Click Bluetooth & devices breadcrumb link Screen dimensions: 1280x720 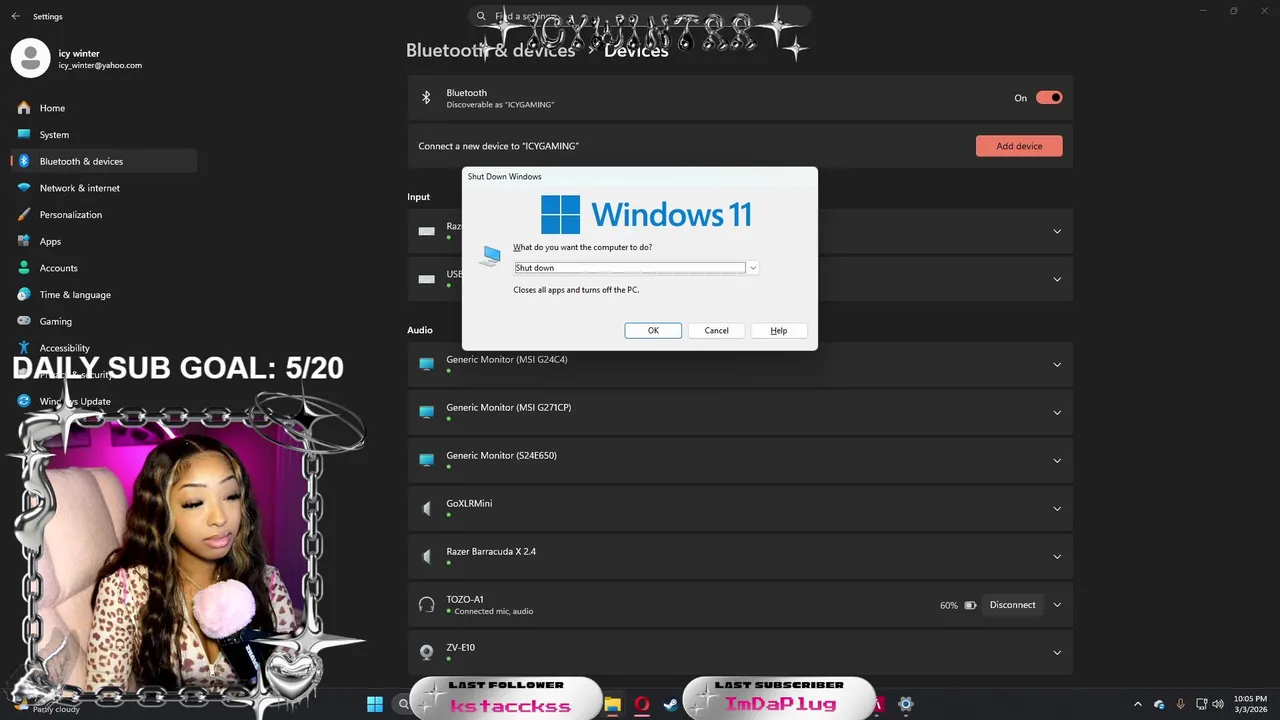490,50
